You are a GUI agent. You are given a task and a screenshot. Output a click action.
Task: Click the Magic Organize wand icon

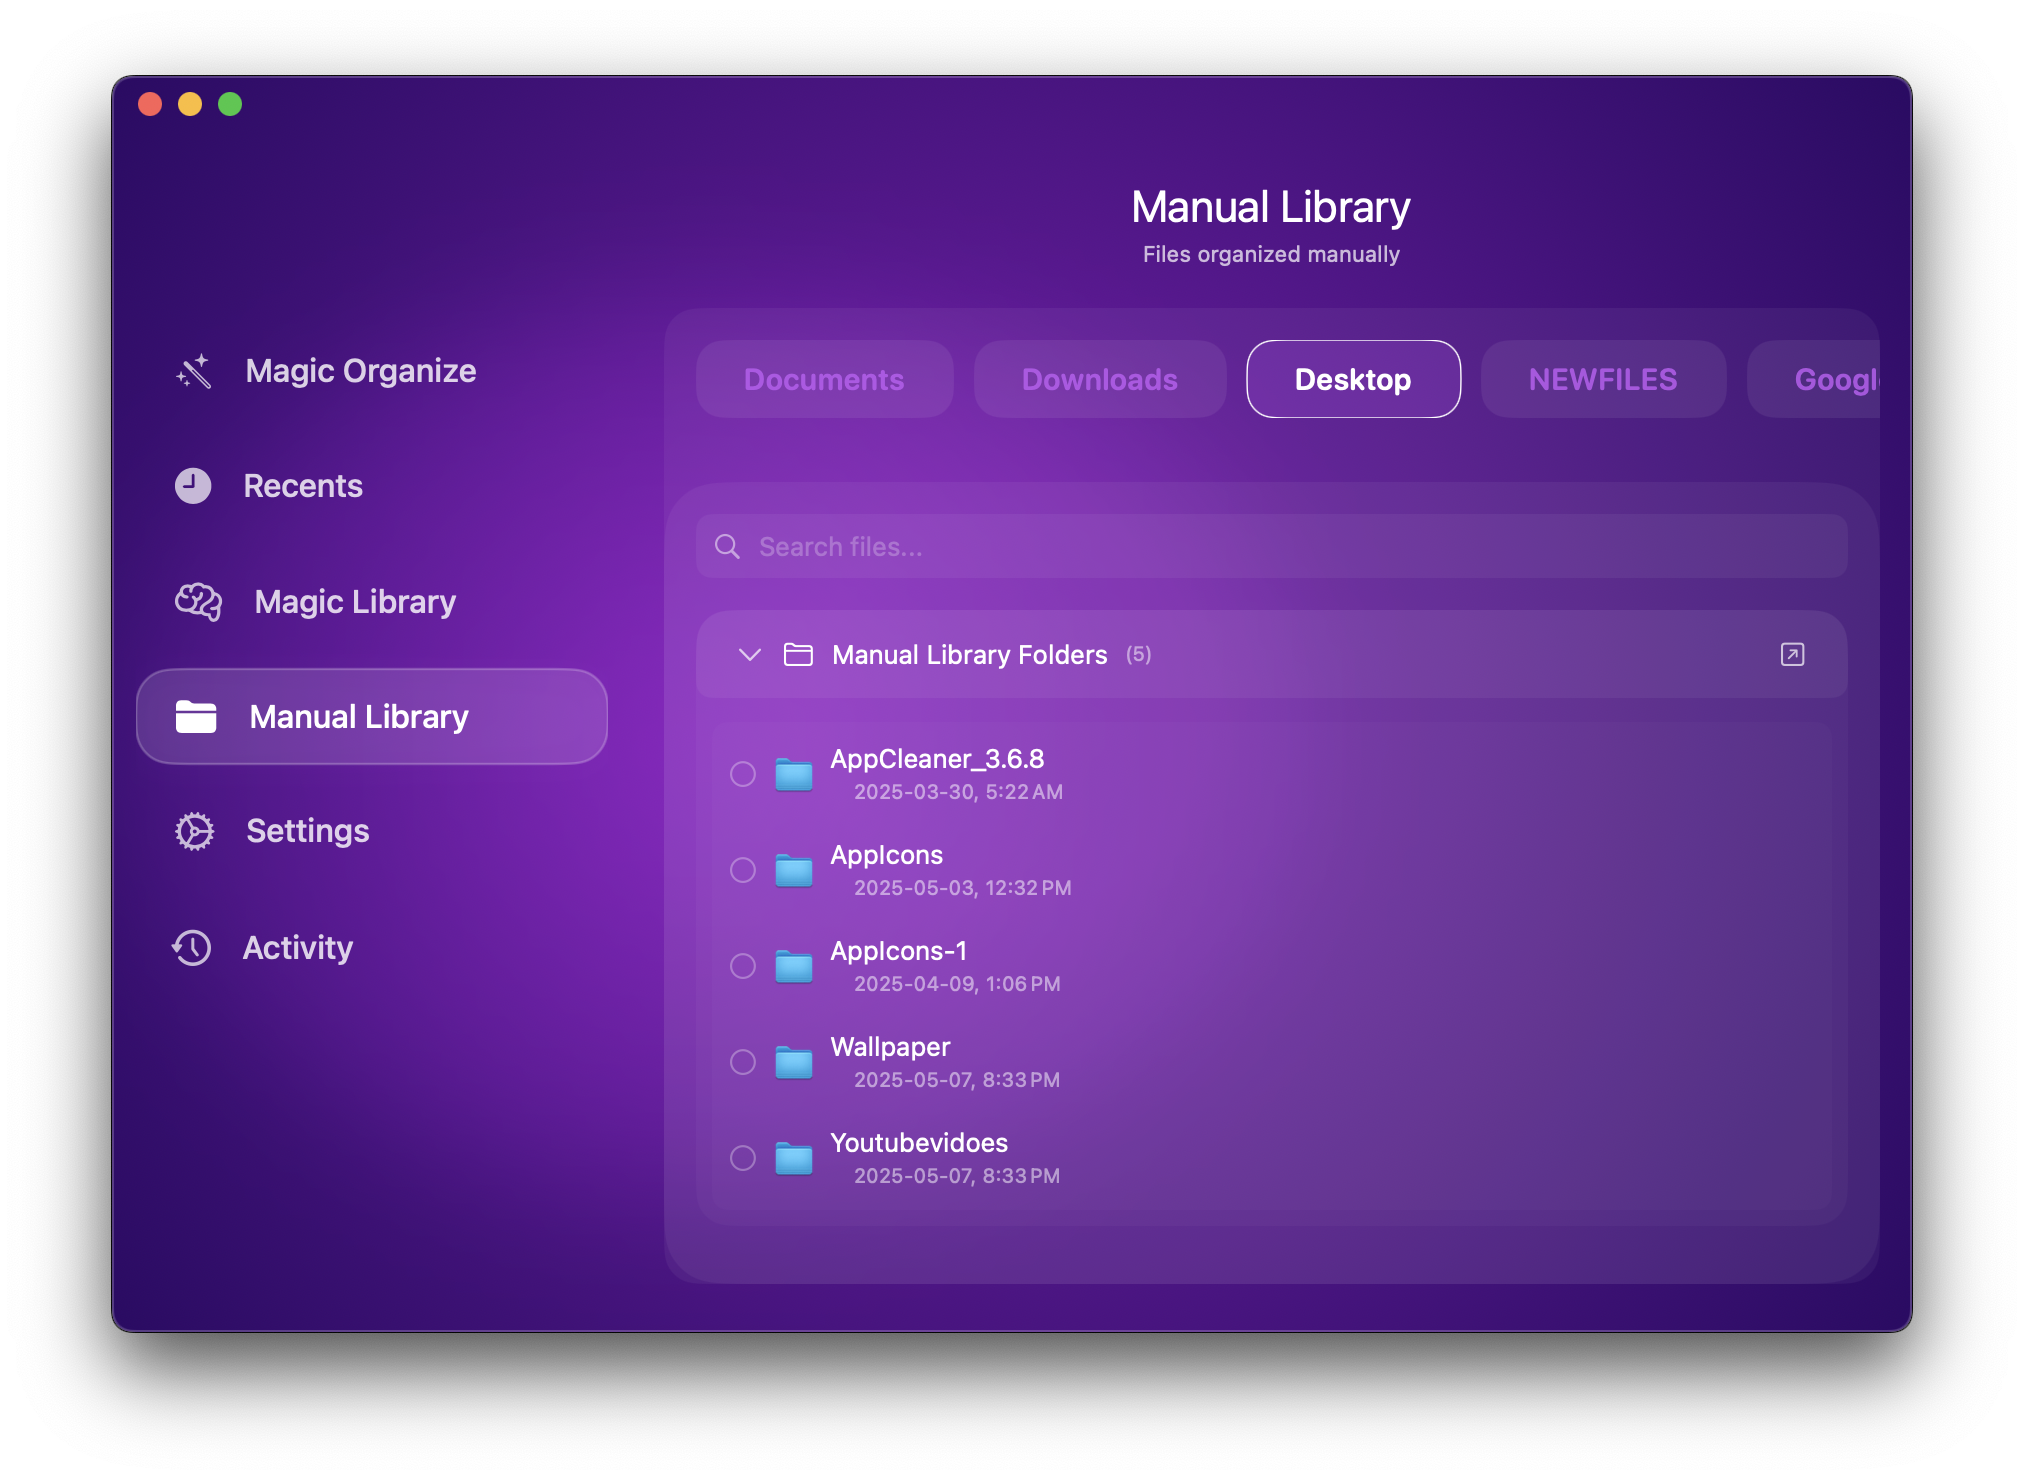[194, 371]
